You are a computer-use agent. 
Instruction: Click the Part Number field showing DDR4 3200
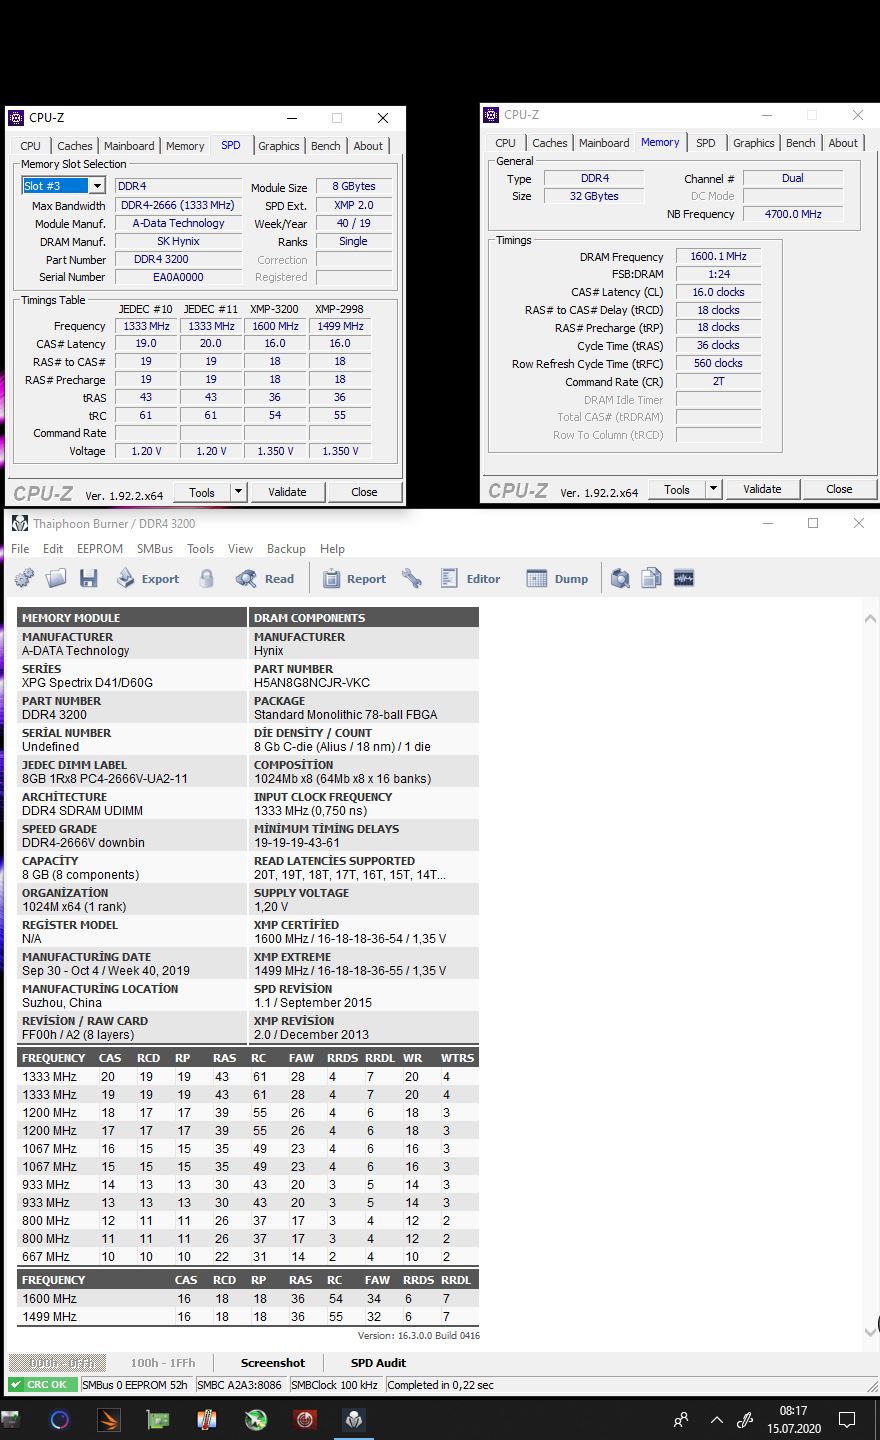pyautogui.click(x=178, y=259)
